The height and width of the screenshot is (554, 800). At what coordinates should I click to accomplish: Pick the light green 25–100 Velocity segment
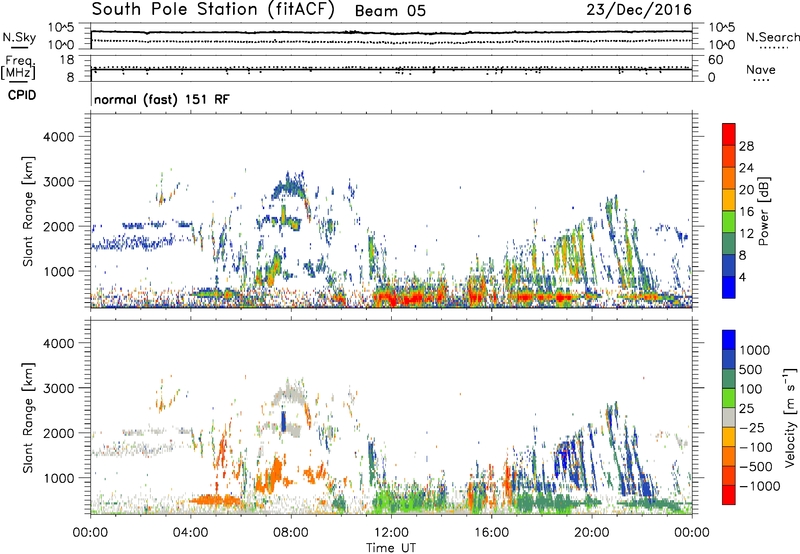pos(729,398)
